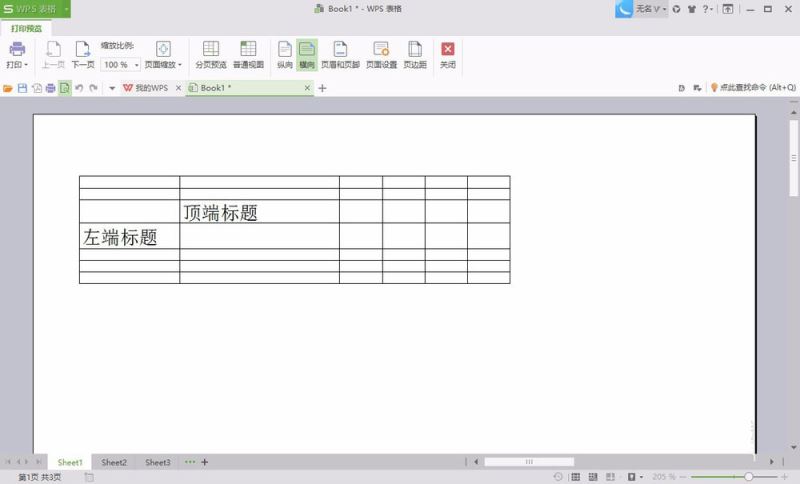Image resolution: width=800 pixels, height=484 pixels.
Task: Click the 顶端标题 cell text in preview
Action: (220, 213)
